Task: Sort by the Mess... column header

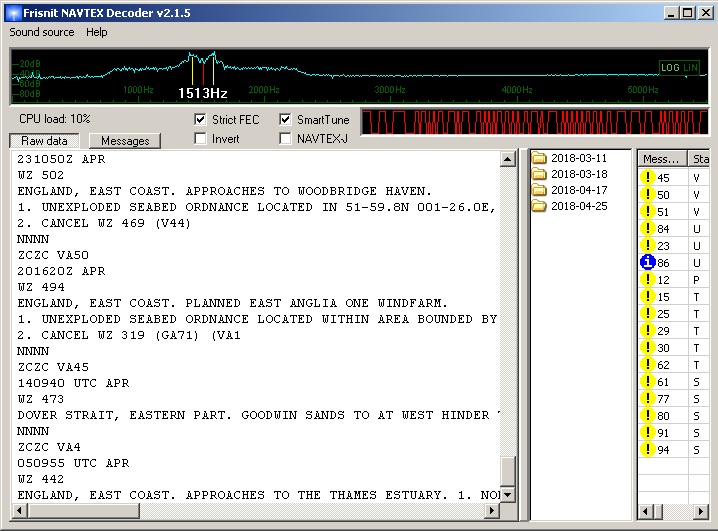Action: [x=662, y=159]
